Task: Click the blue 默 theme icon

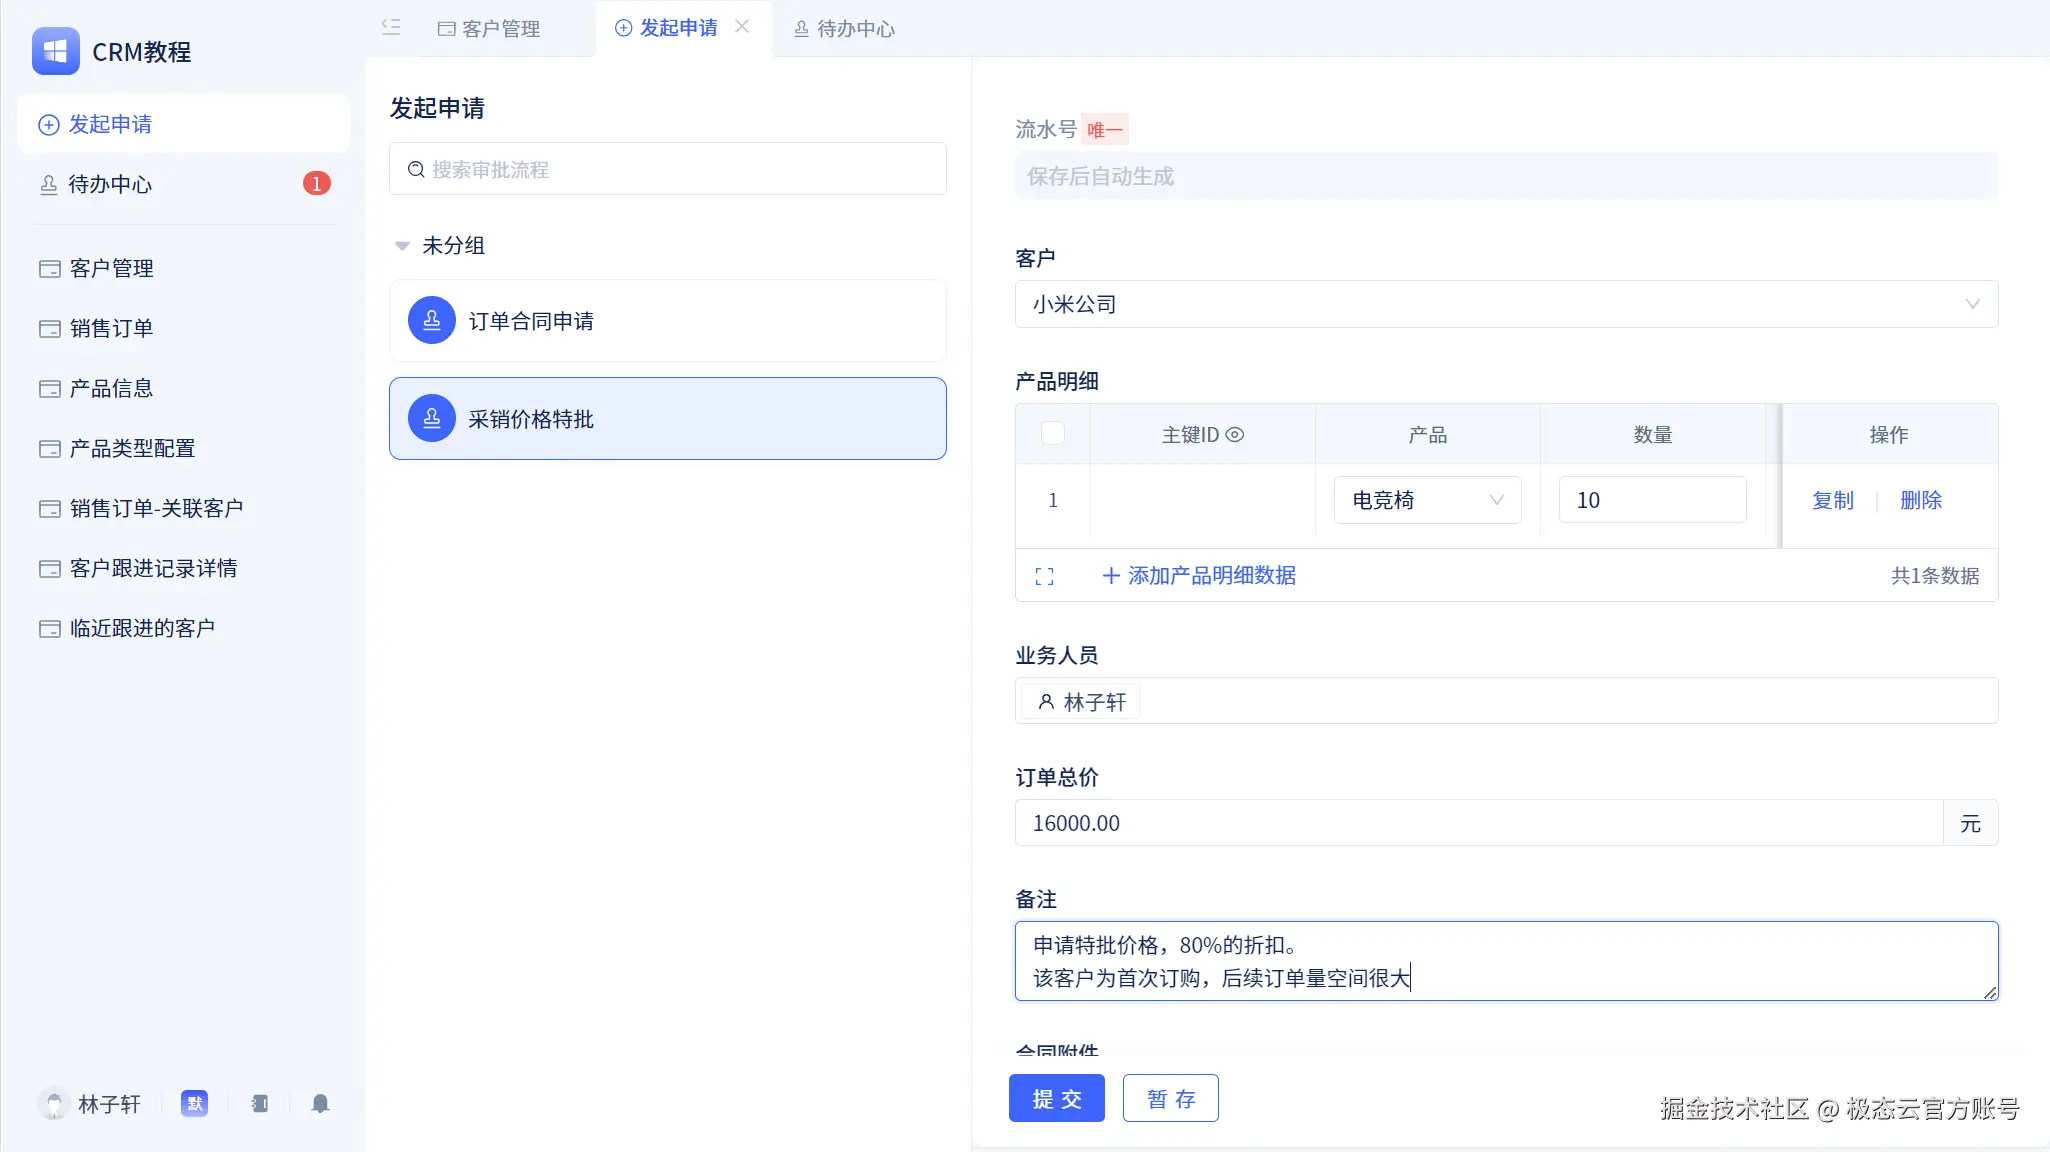Action: [x=194, y=1104]
